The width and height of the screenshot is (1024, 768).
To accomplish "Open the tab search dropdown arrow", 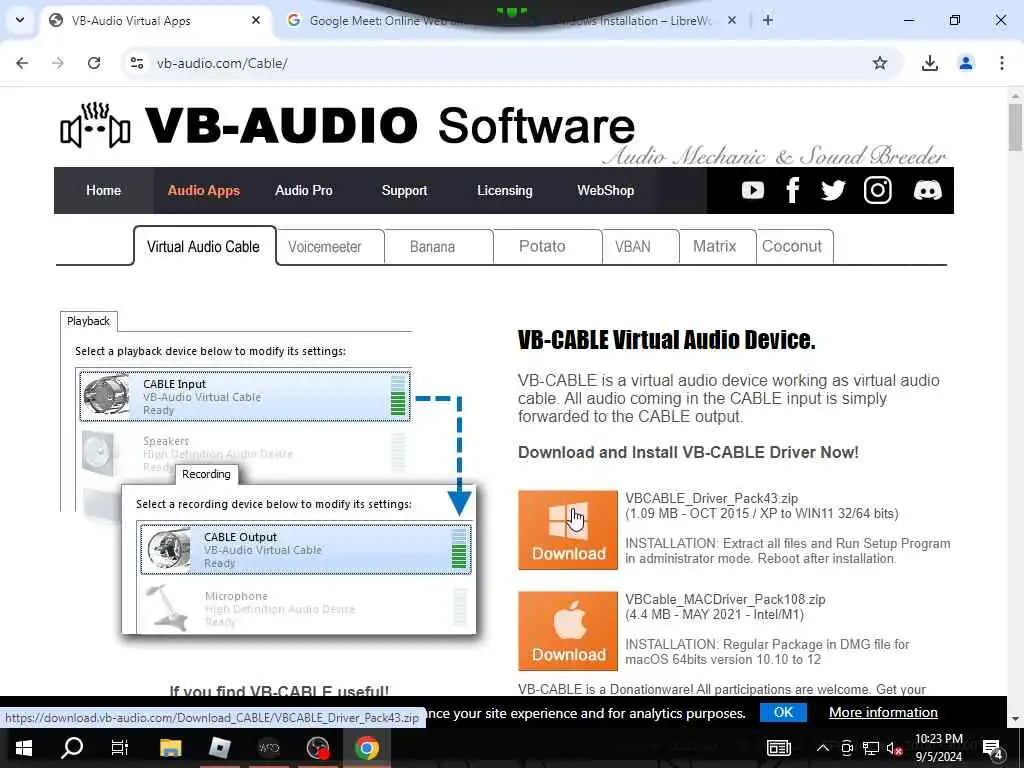I will (20, 20).
